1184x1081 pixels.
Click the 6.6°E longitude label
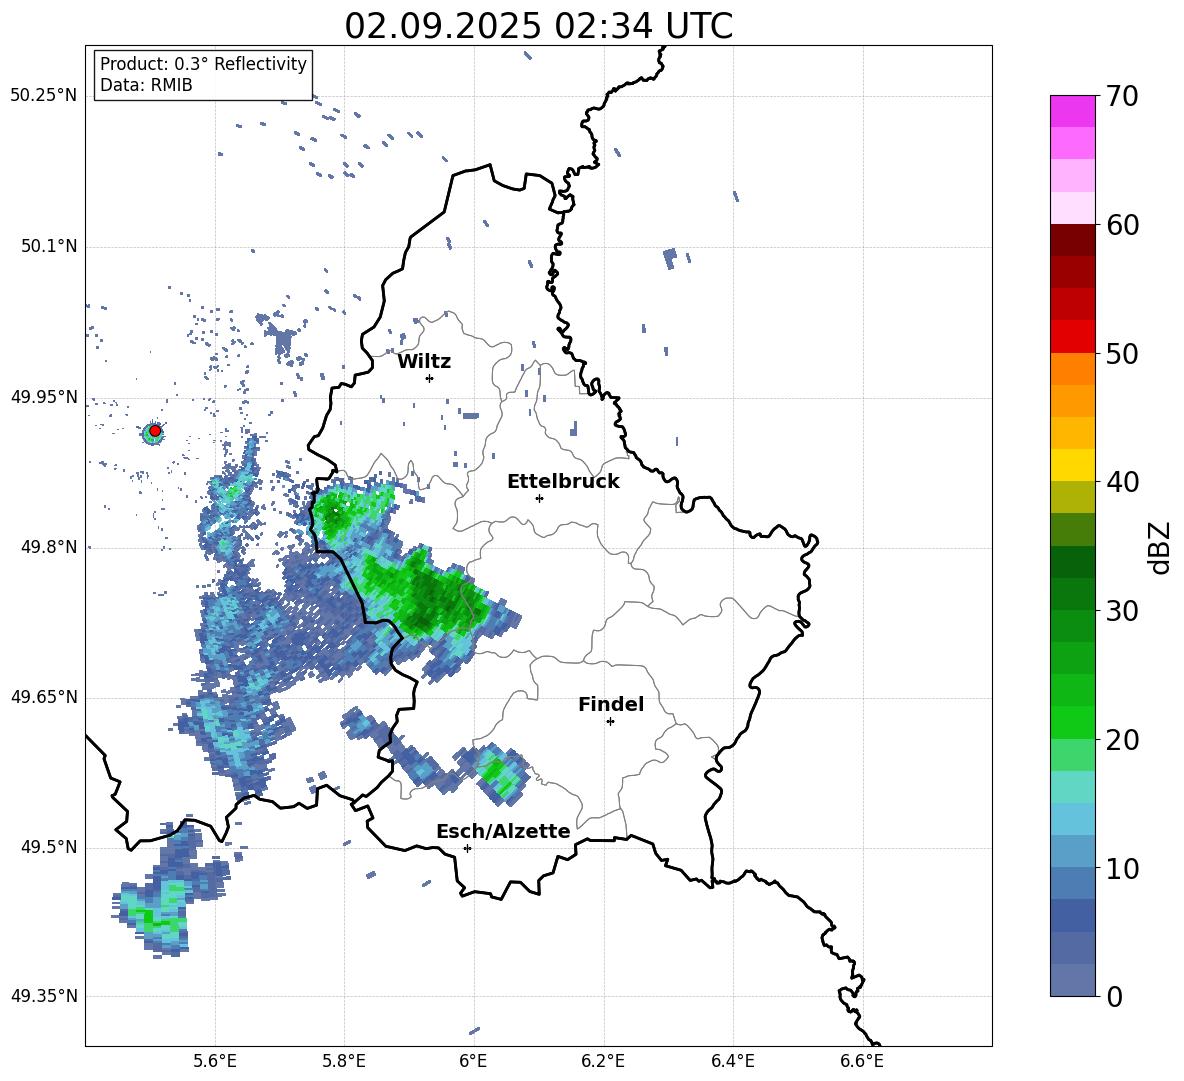click(x=862, y=1062)
